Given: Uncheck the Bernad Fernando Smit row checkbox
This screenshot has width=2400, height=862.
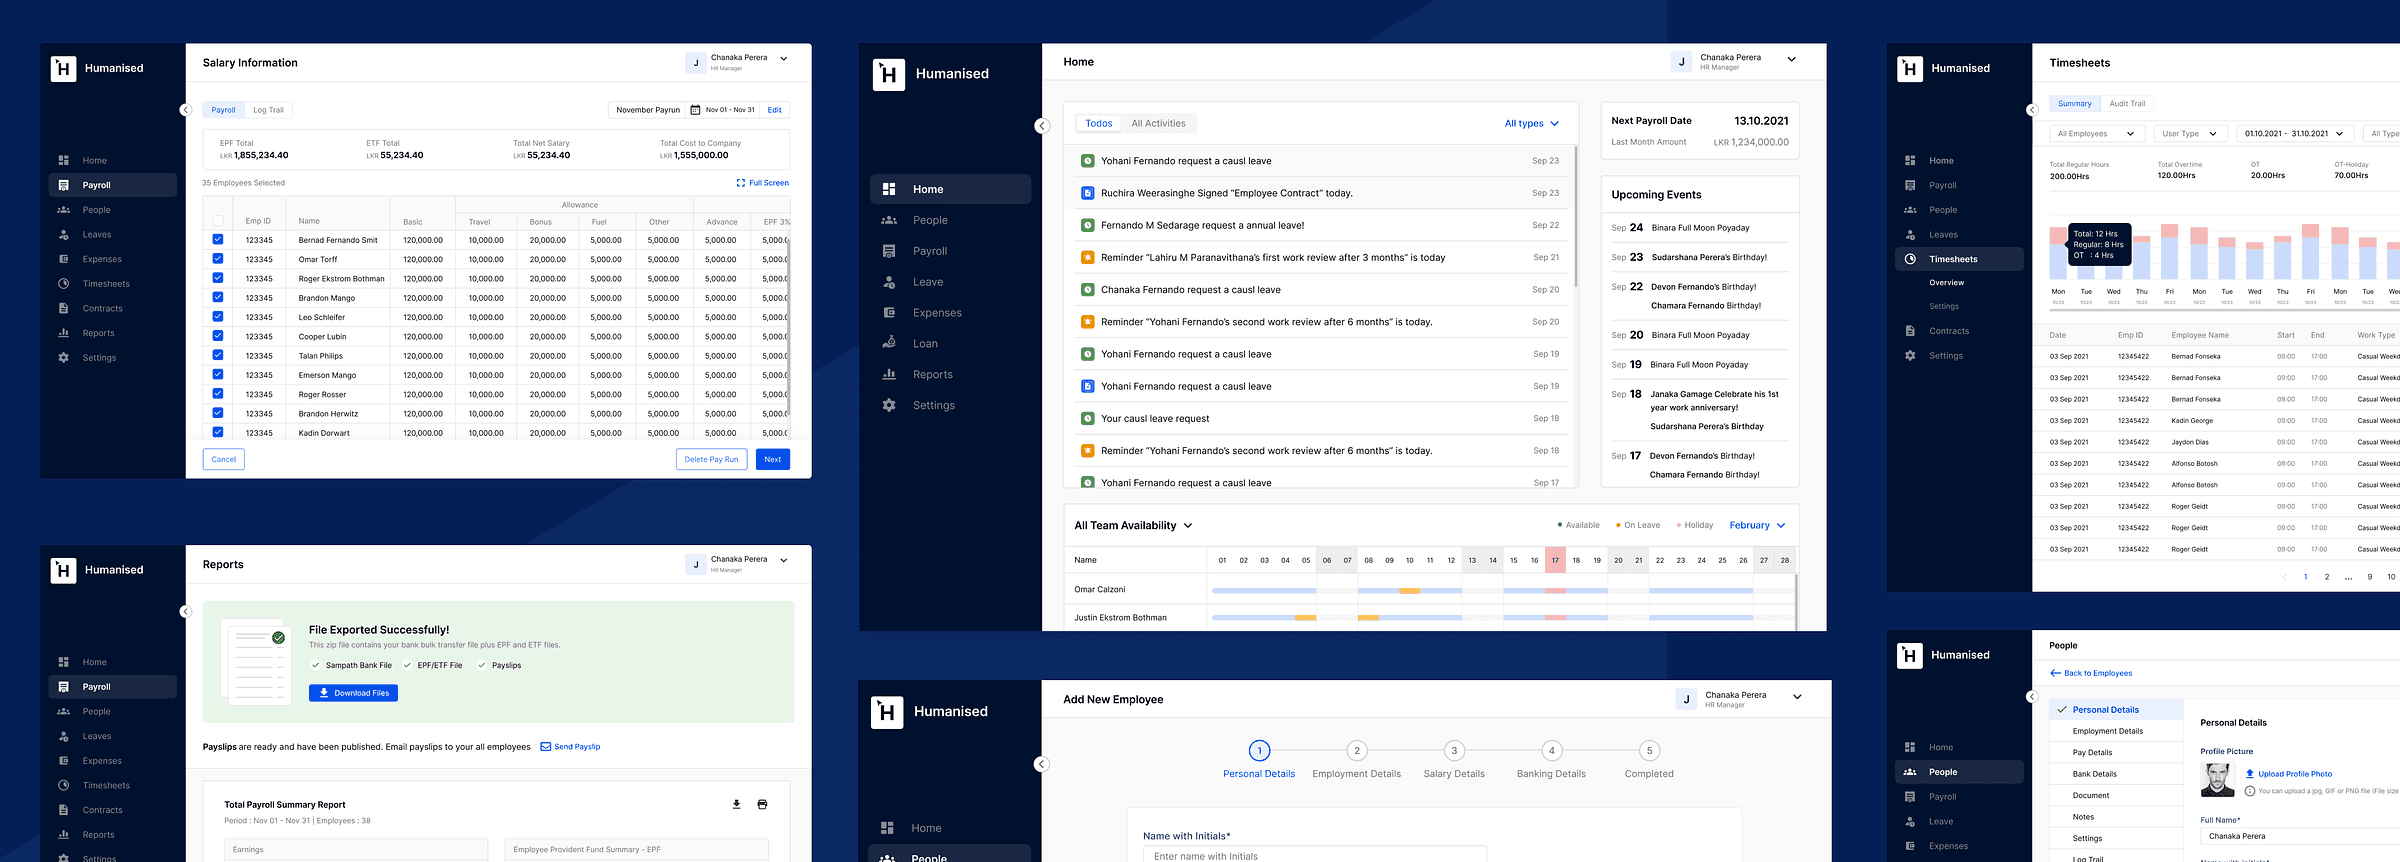Looking at the screenshot, I should [218, 240].
